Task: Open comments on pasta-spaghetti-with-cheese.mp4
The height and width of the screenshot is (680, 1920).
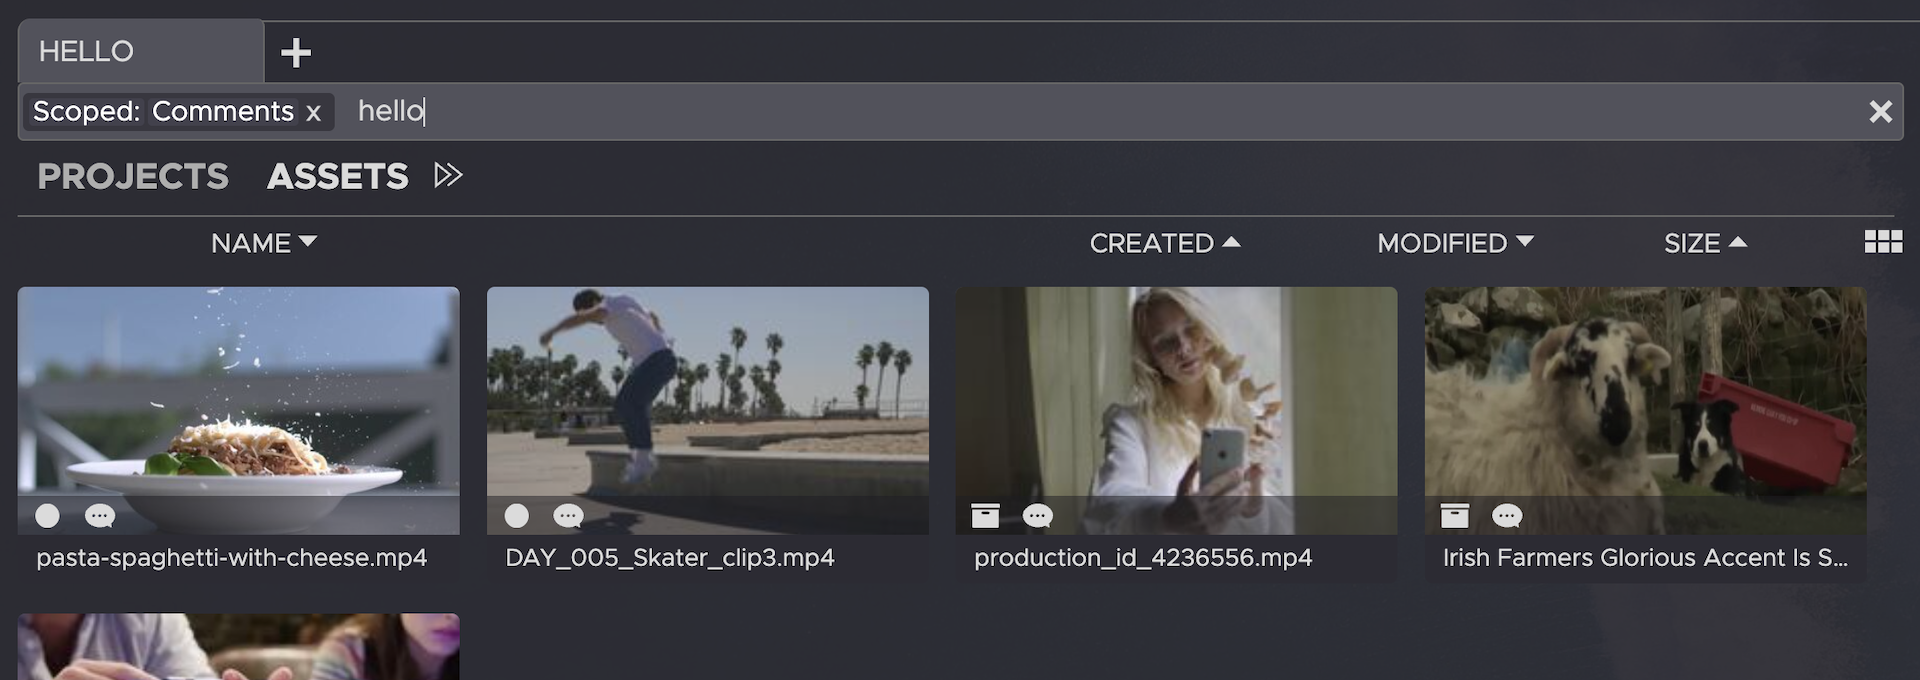Action: (100, 516)
